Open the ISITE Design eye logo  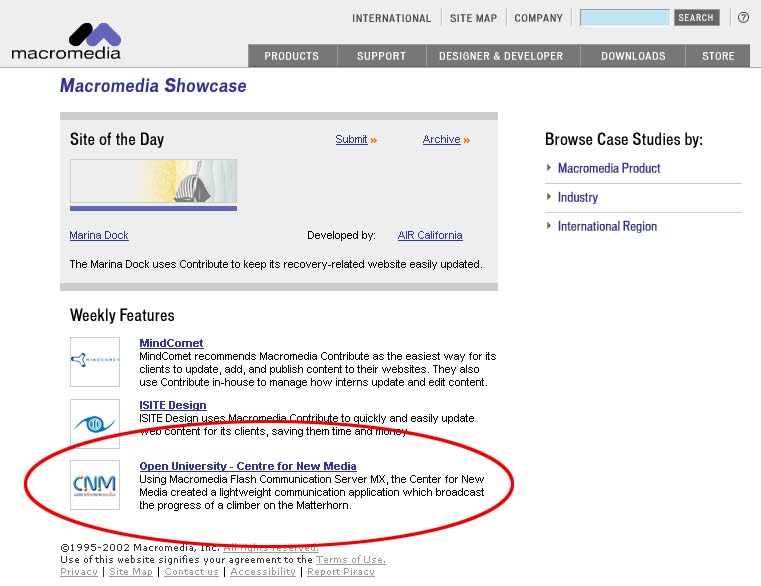pyautogui.click(x=95, y=423)
